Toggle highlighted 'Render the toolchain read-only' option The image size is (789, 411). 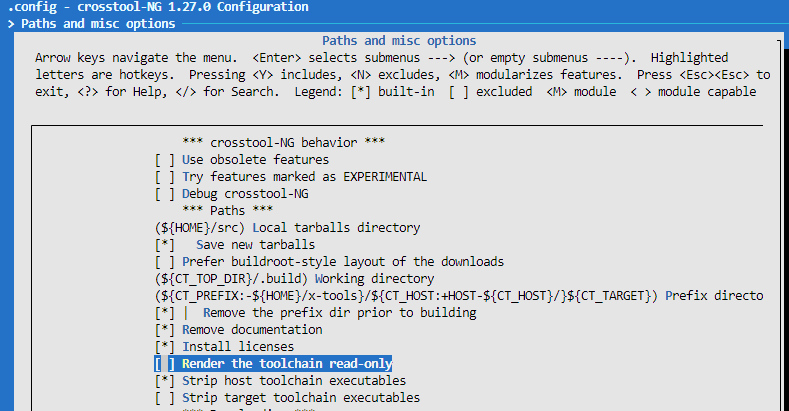(273, 364)
